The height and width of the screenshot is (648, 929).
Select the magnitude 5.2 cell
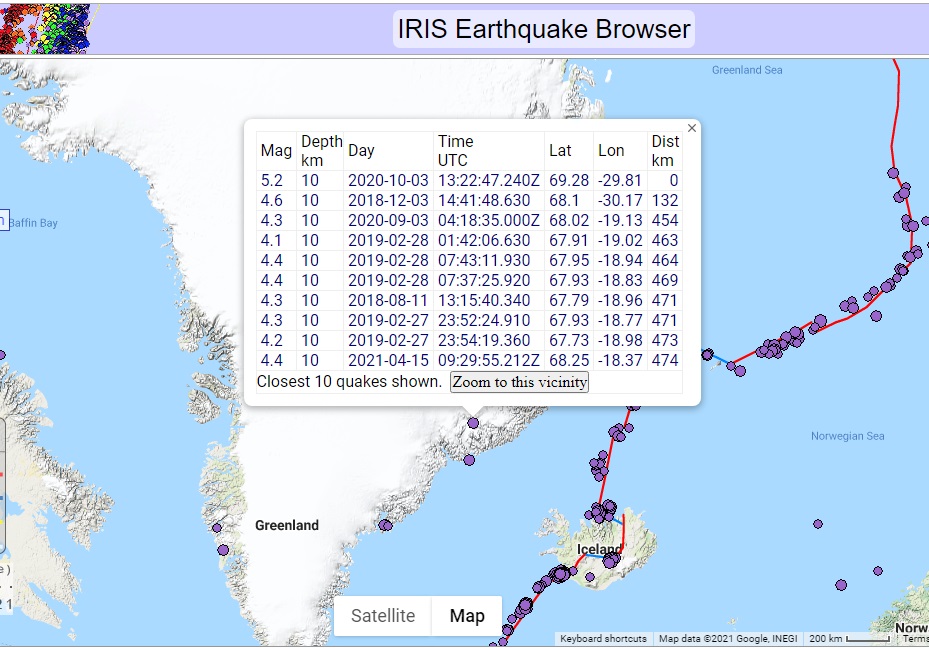point(276,180)
